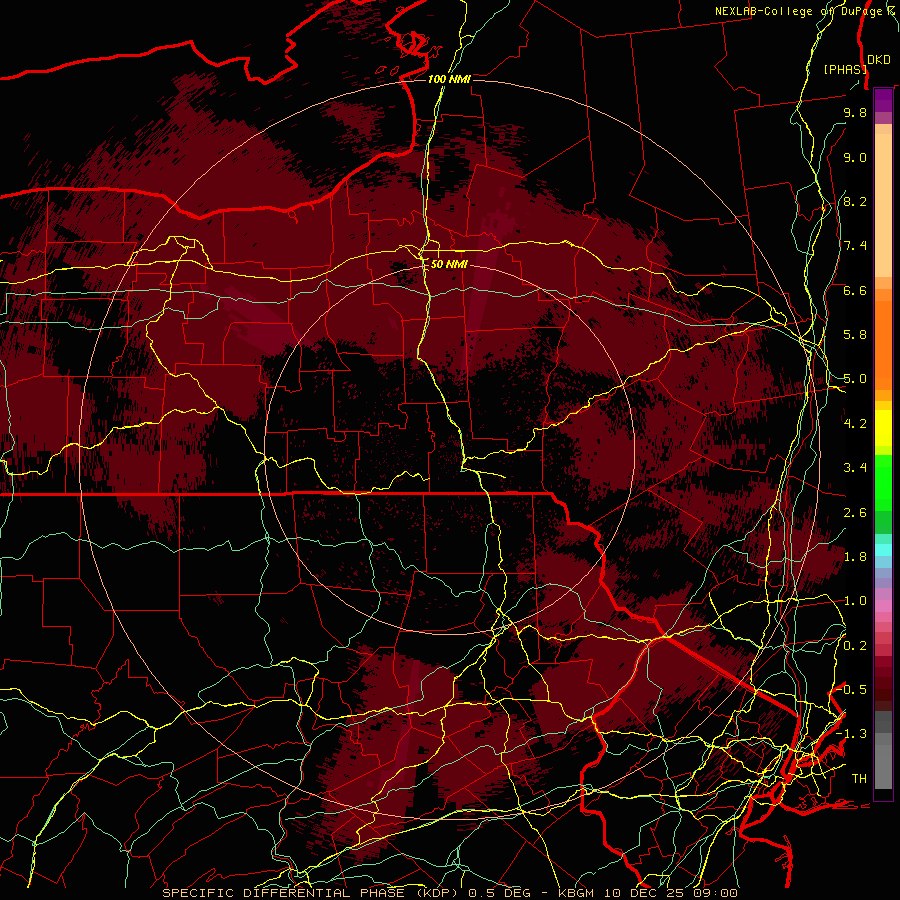Pick the orange color bar segment

coord(883,345)
